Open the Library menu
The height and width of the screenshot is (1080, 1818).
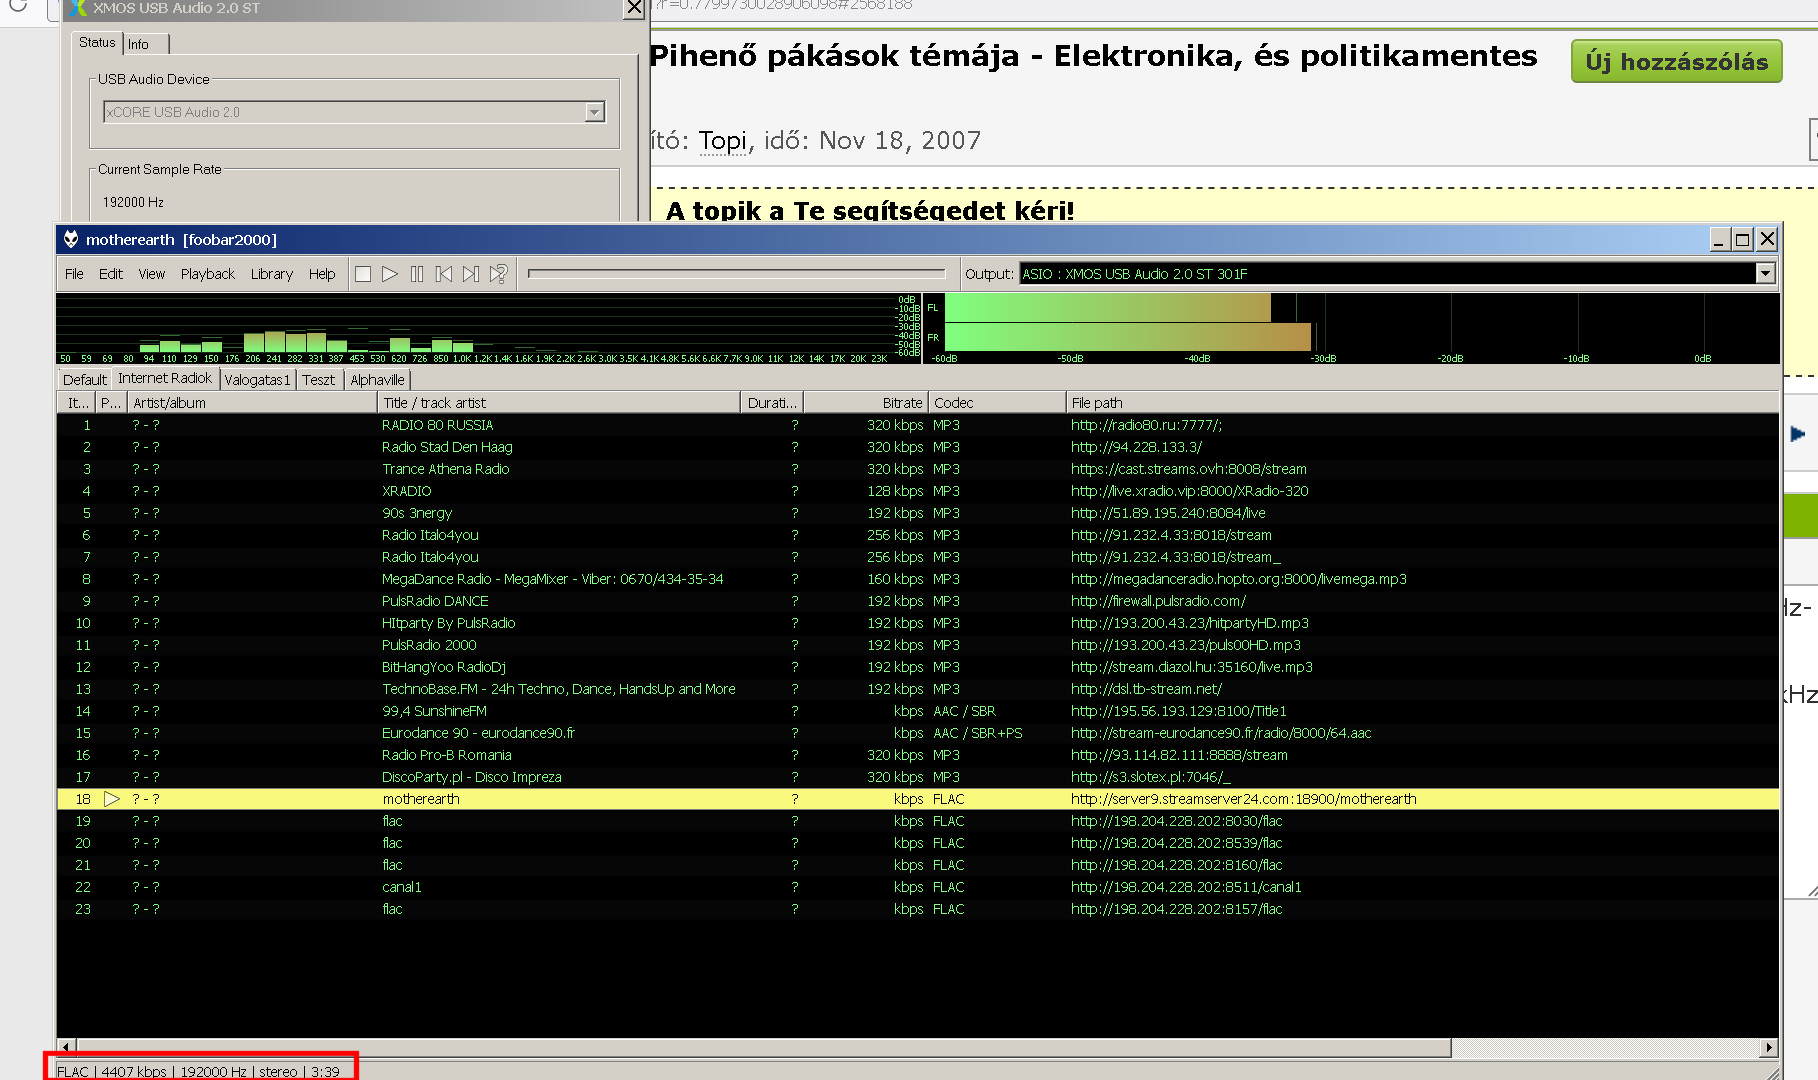tap(272, 274)
